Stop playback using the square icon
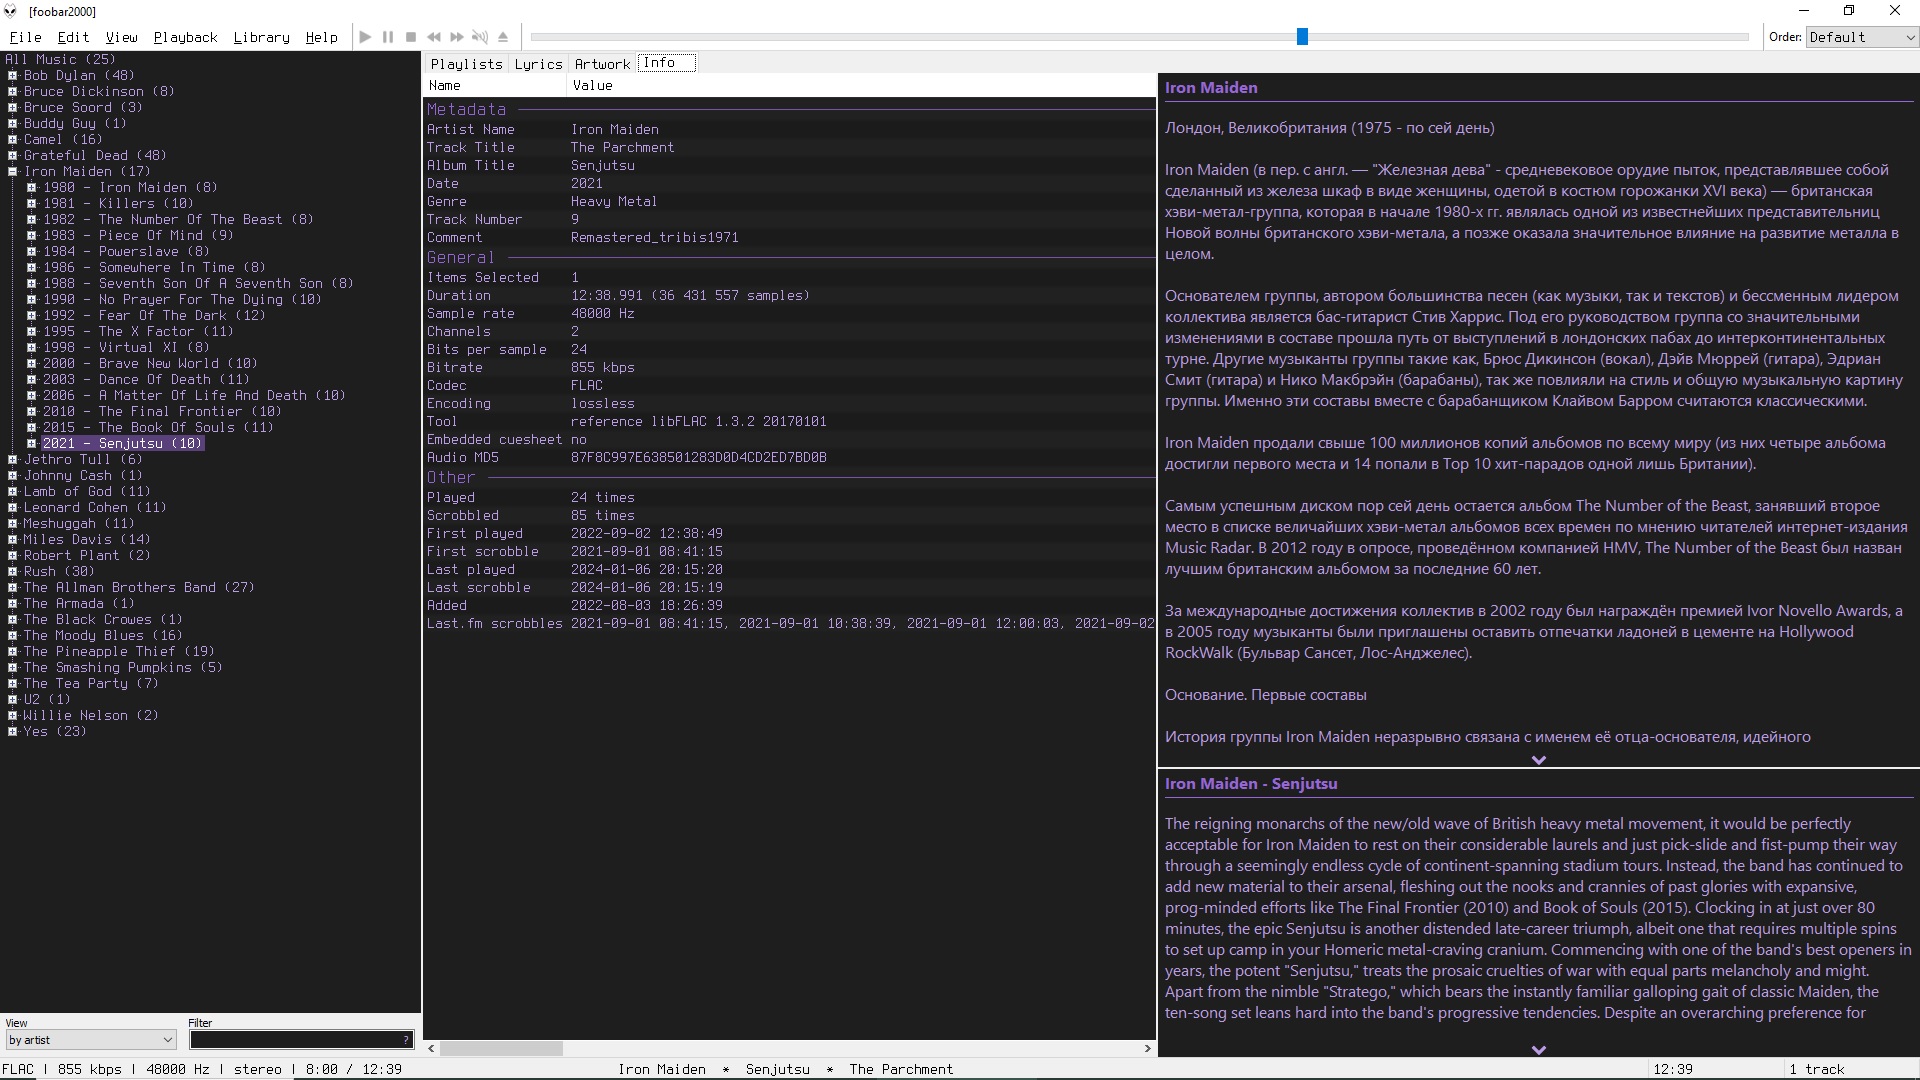This screenshot has height=1080, width=1920. point(411,37)
